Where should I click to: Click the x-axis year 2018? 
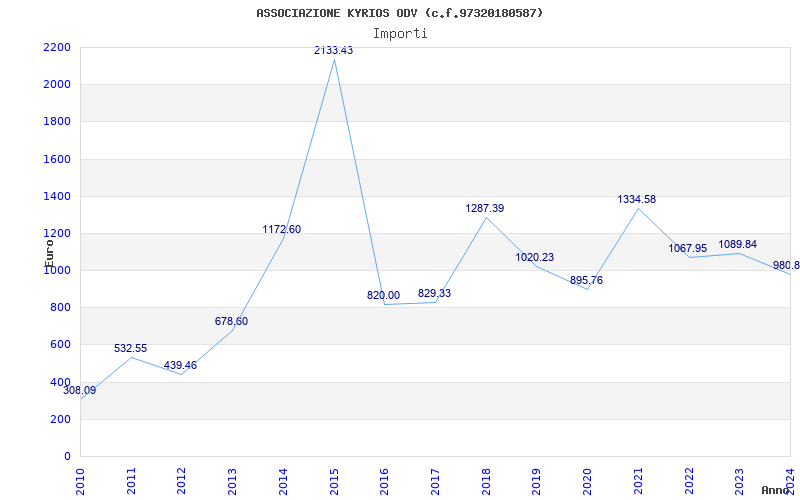point(486,482)
